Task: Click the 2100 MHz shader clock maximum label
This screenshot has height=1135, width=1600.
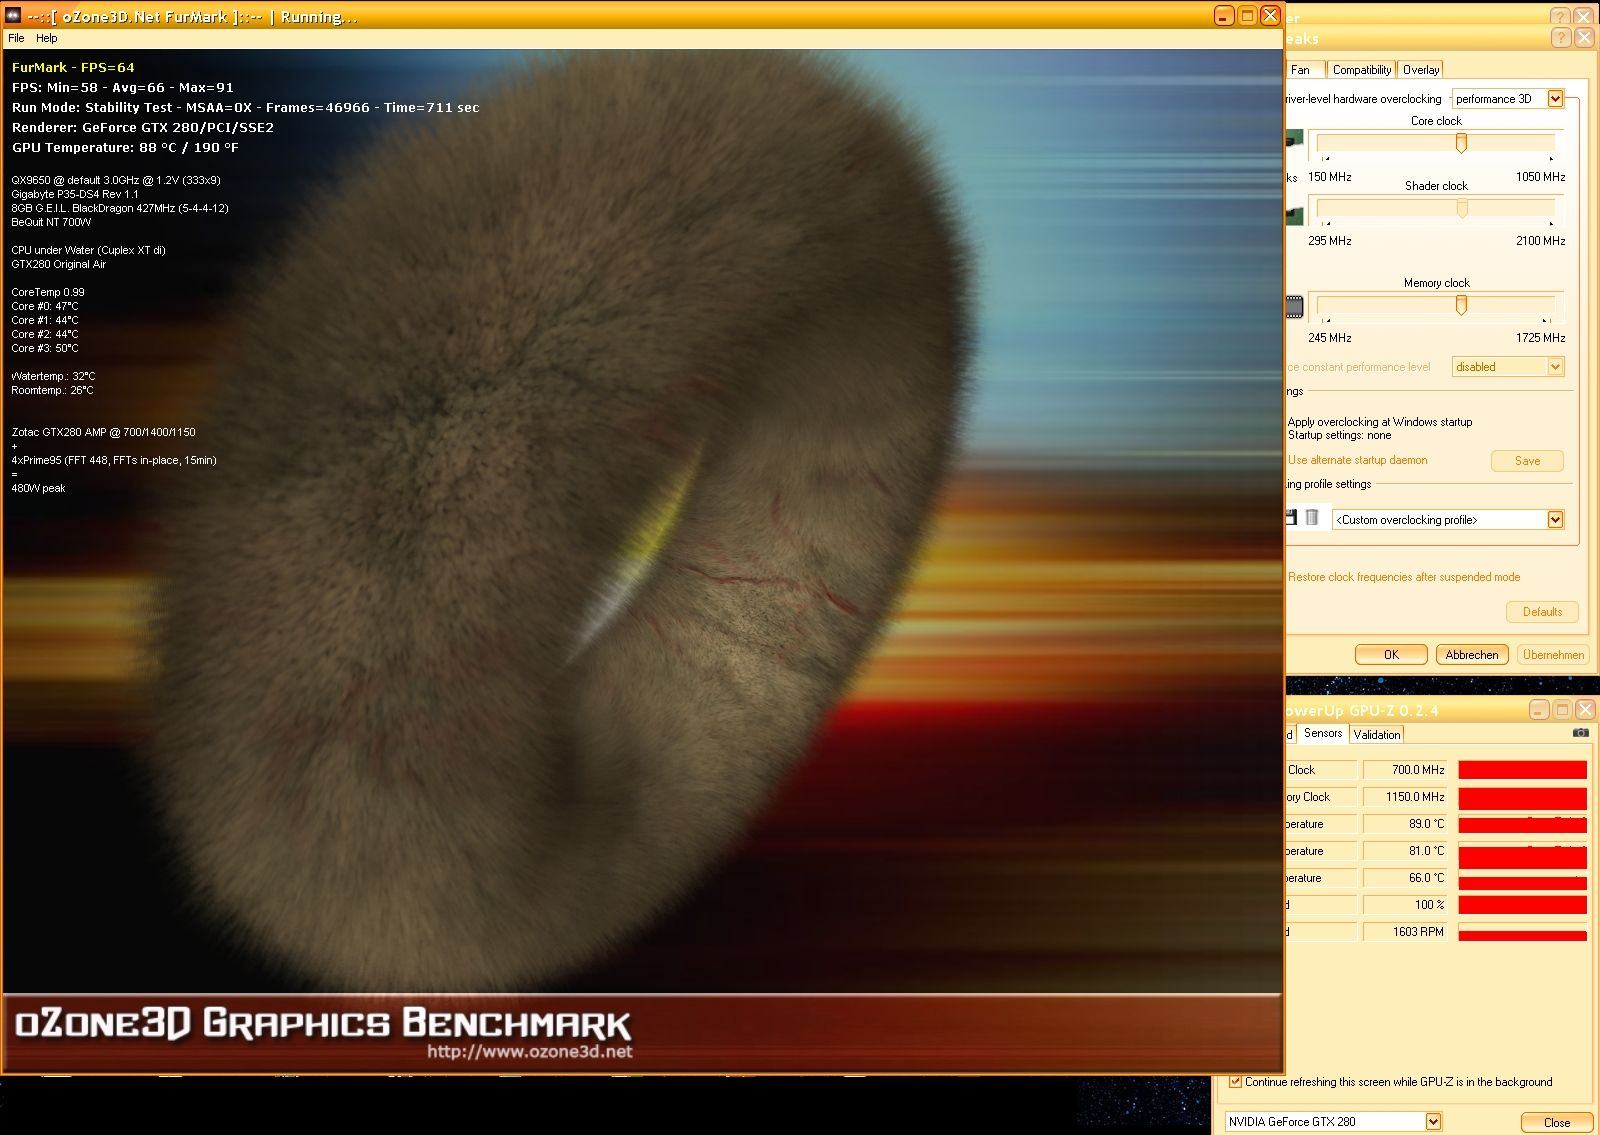Action: [x=1540, y=241]
